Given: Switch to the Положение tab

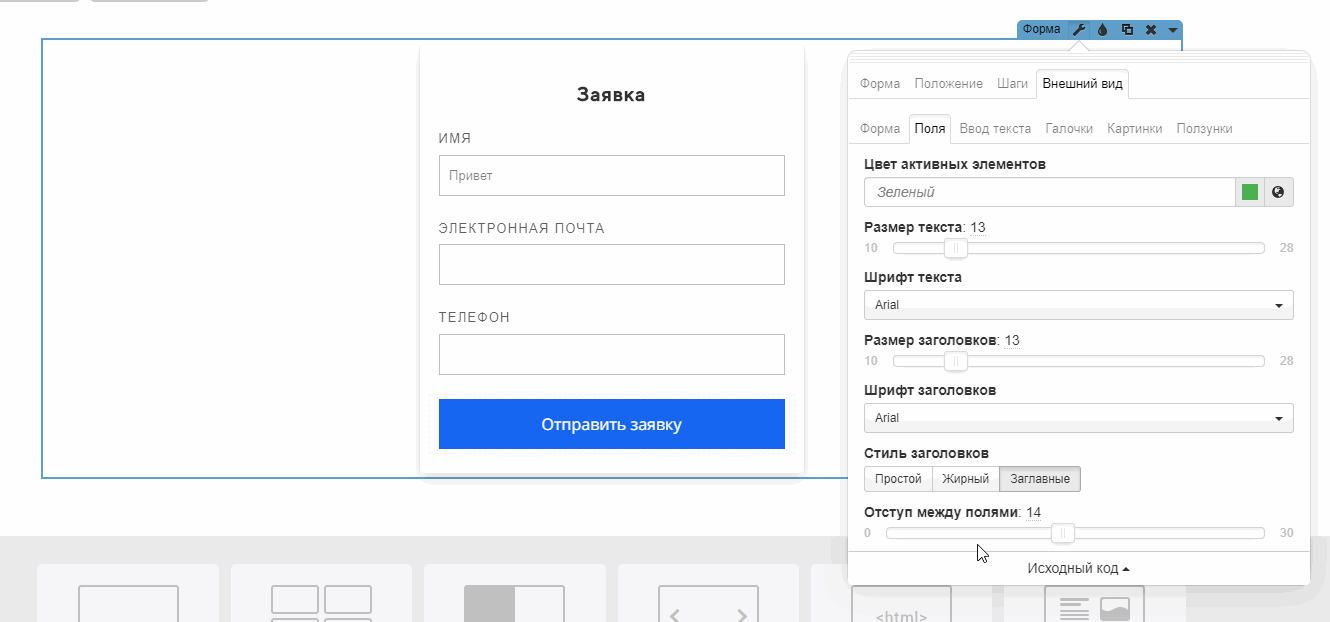Looking at the screenshot, I should [948, 84].
